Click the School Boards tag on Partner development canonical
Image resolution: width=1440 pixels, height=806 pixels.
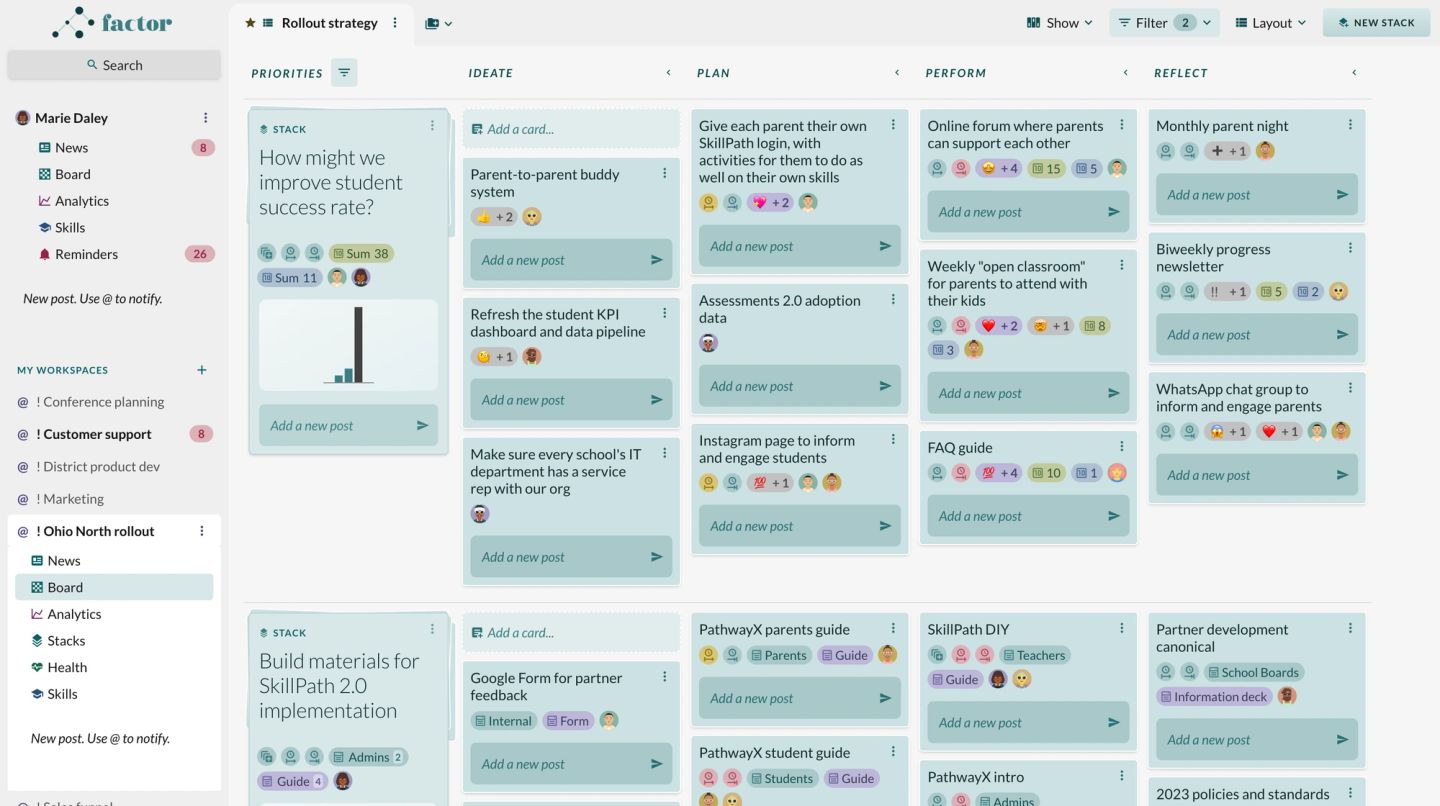tap(1255, 673)
